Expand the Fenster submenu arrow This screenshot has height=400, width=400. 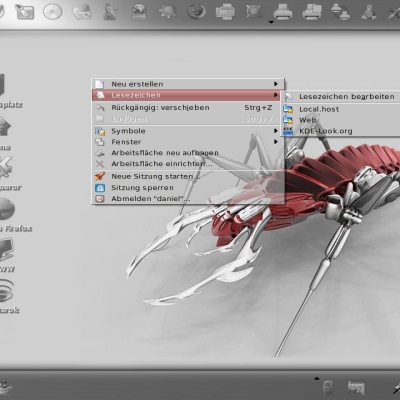(276, 142)
